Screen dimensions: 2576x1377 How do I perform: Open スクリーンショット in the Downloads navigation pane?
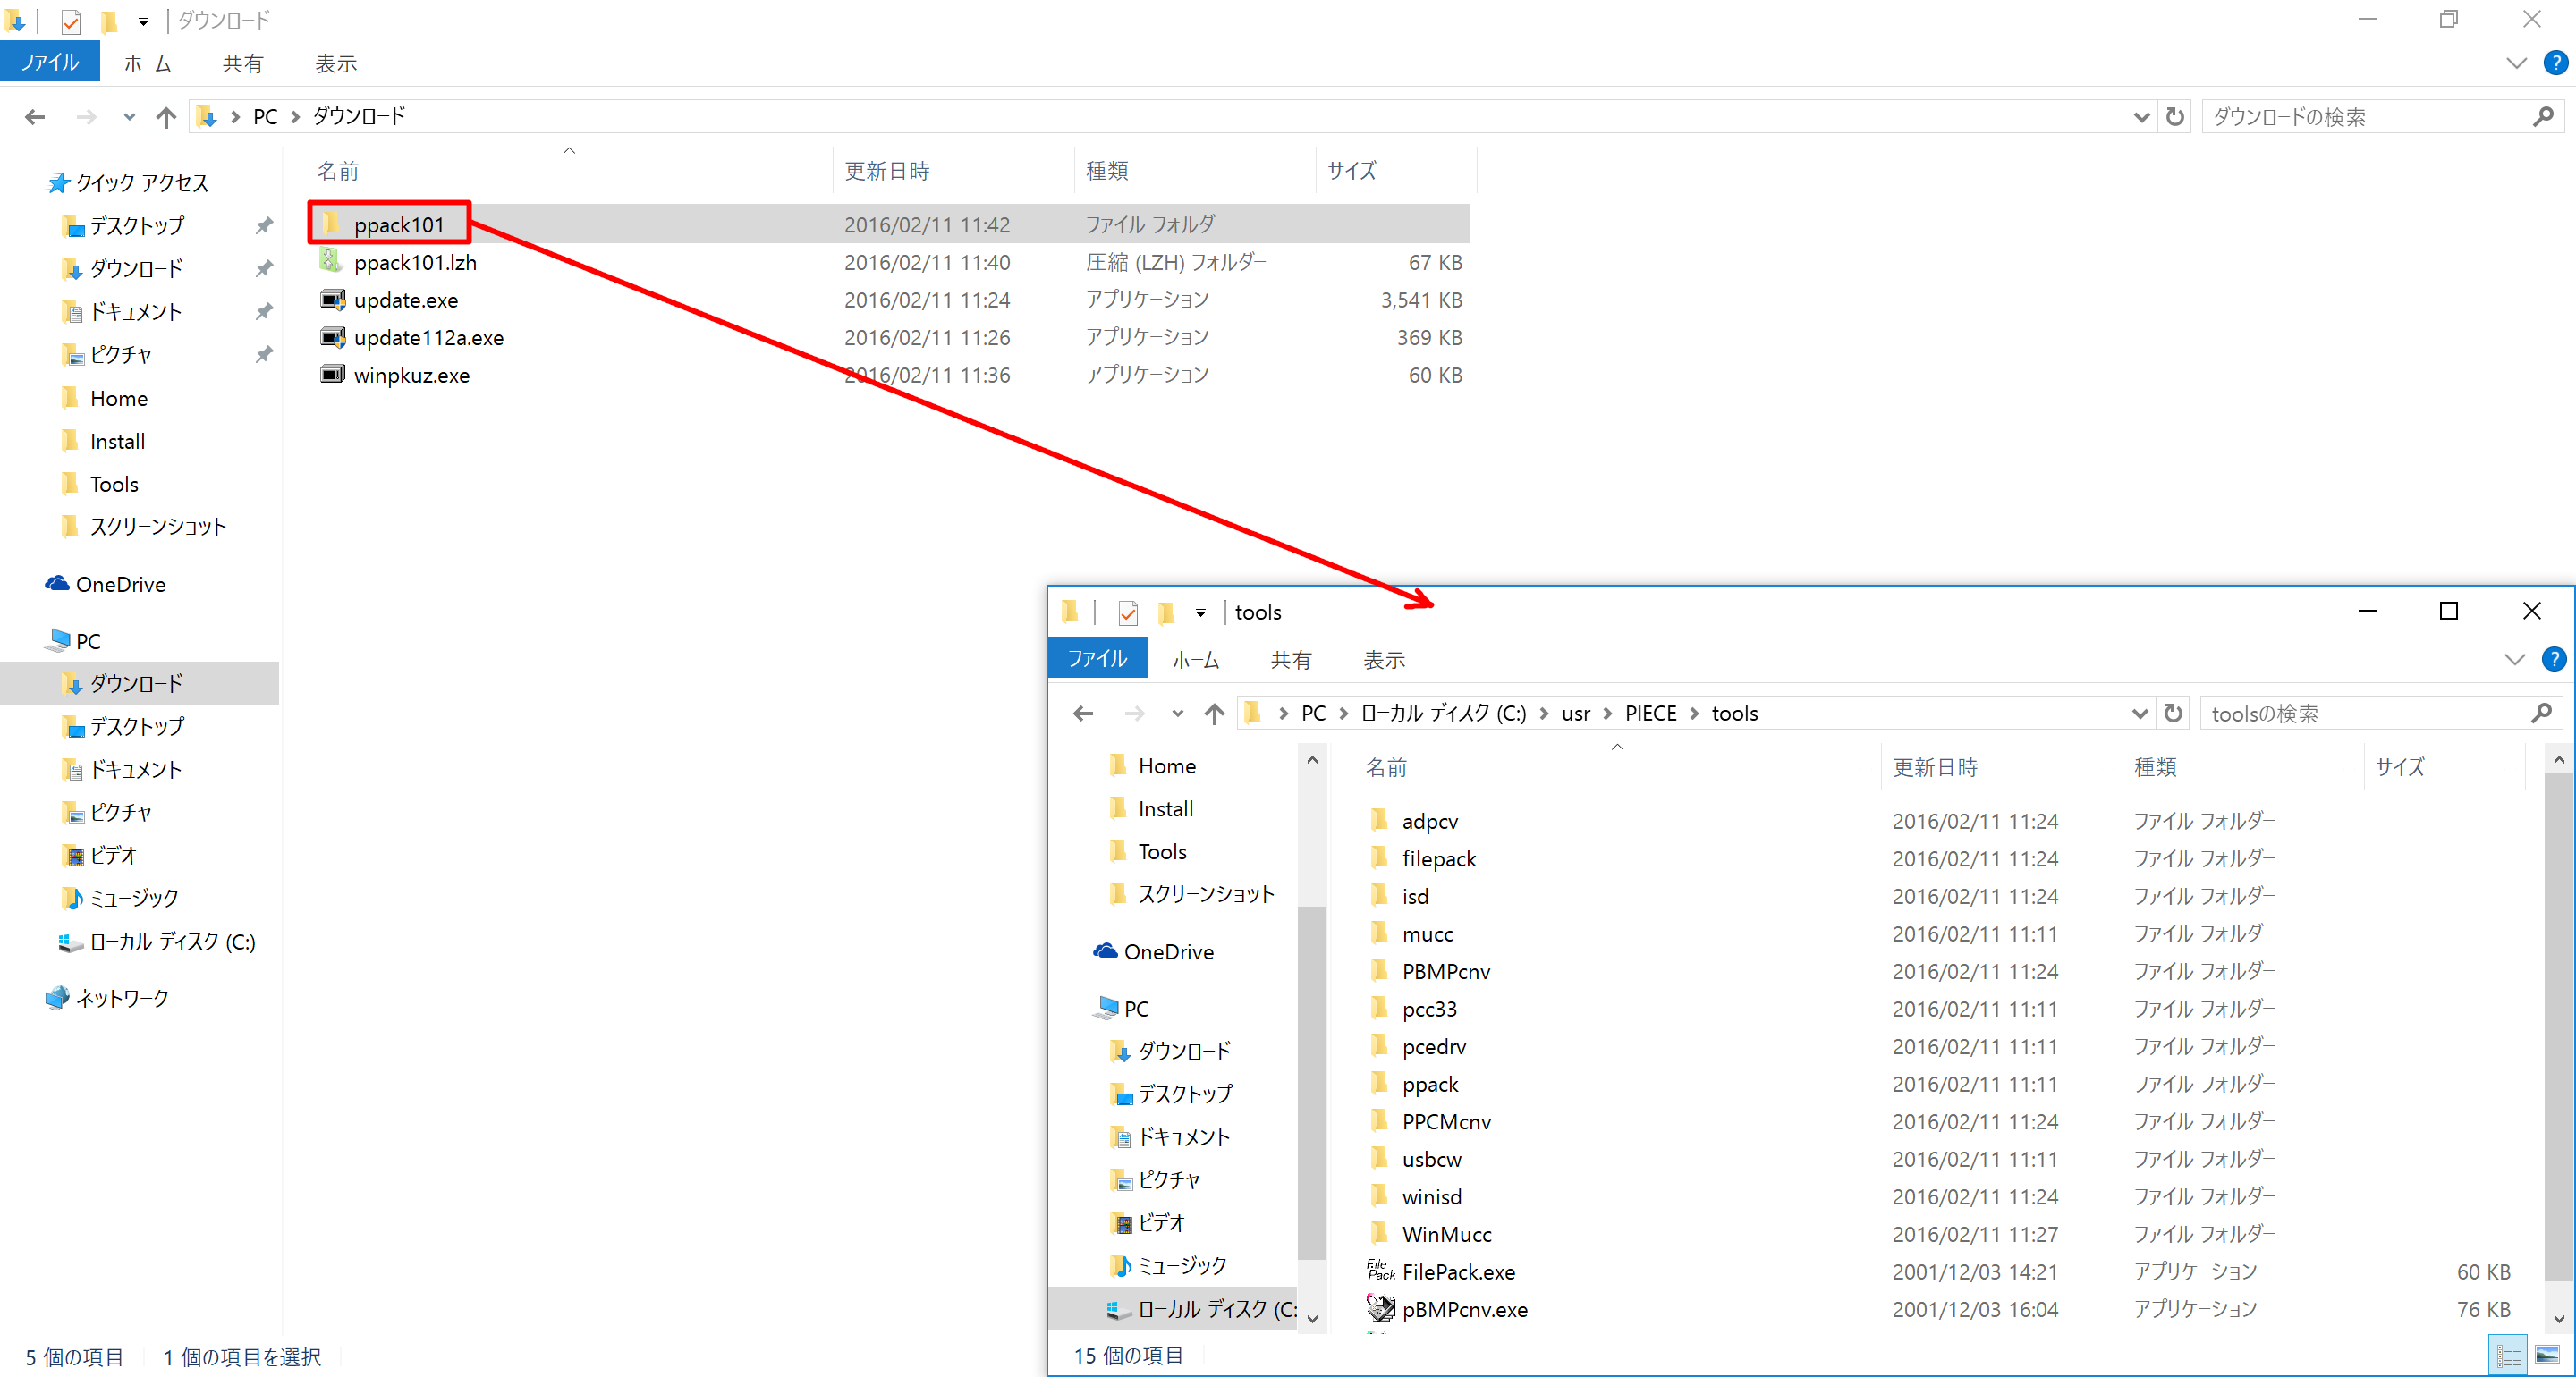(143, 527)
